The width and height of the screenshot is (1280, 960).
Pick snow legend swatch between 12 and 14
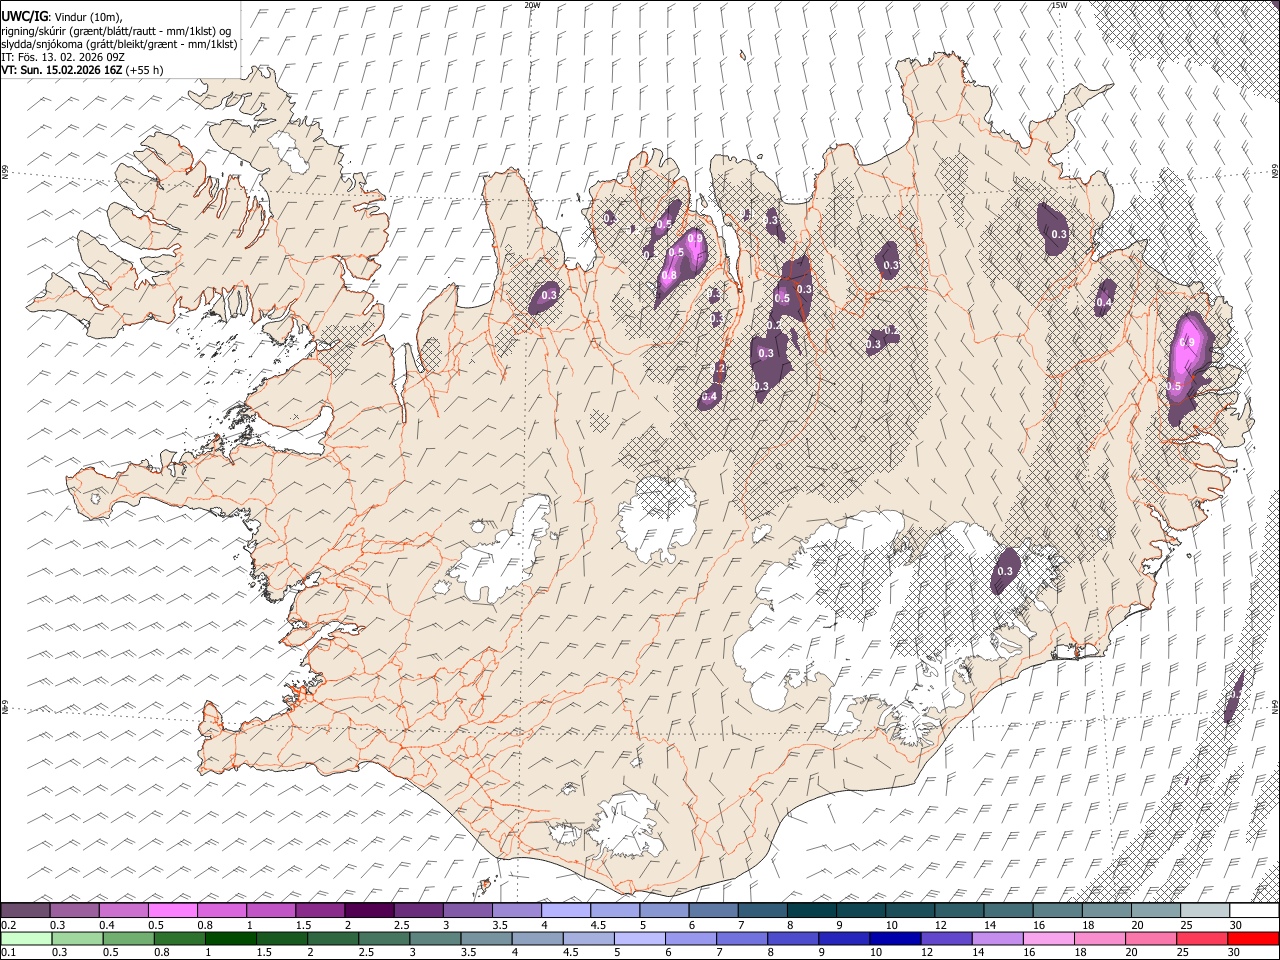tap(958, 911)
